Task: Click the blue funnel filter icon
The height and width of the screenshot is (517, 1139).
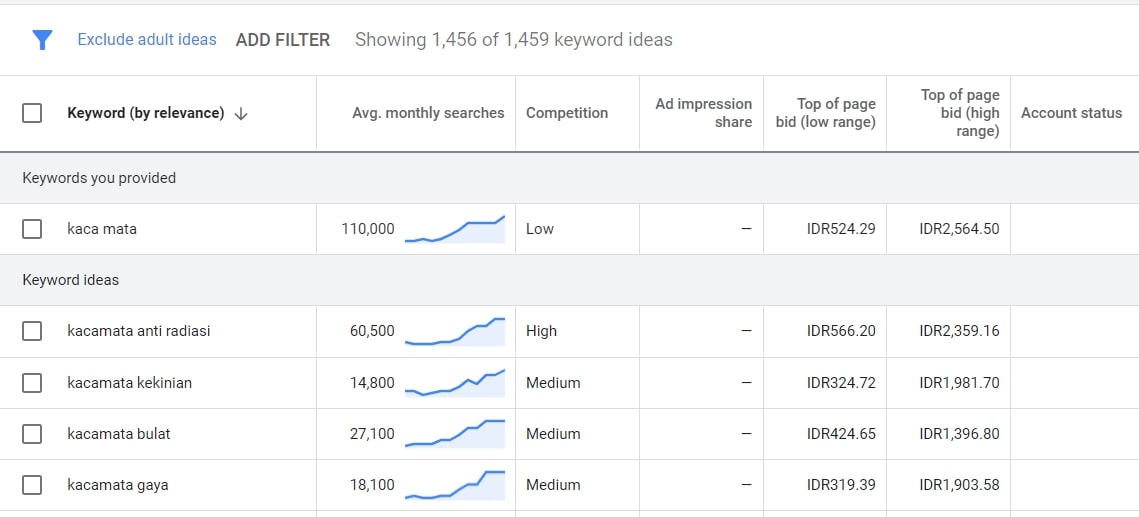Action: [x=42, y=40]
